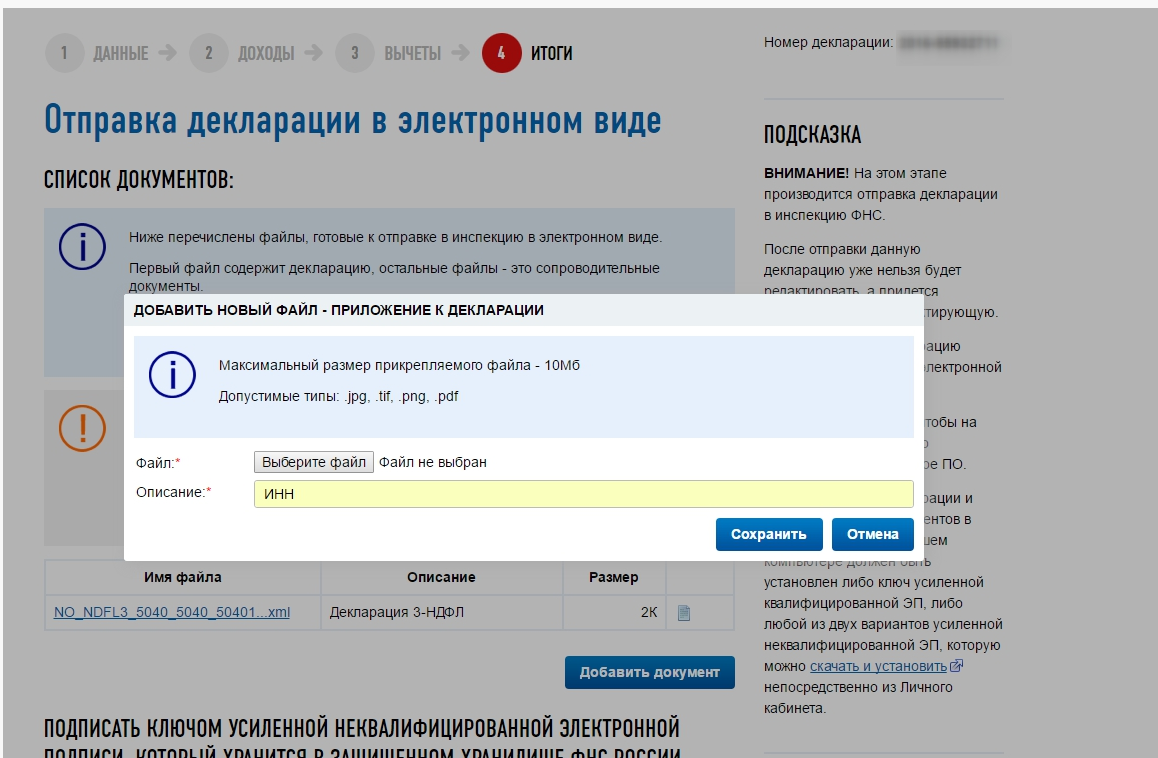Image resolution: width=1158 pixels, height=758 pixels.
Task: Open step 1 'Данные' in the wizard
Action: [97, 53]
